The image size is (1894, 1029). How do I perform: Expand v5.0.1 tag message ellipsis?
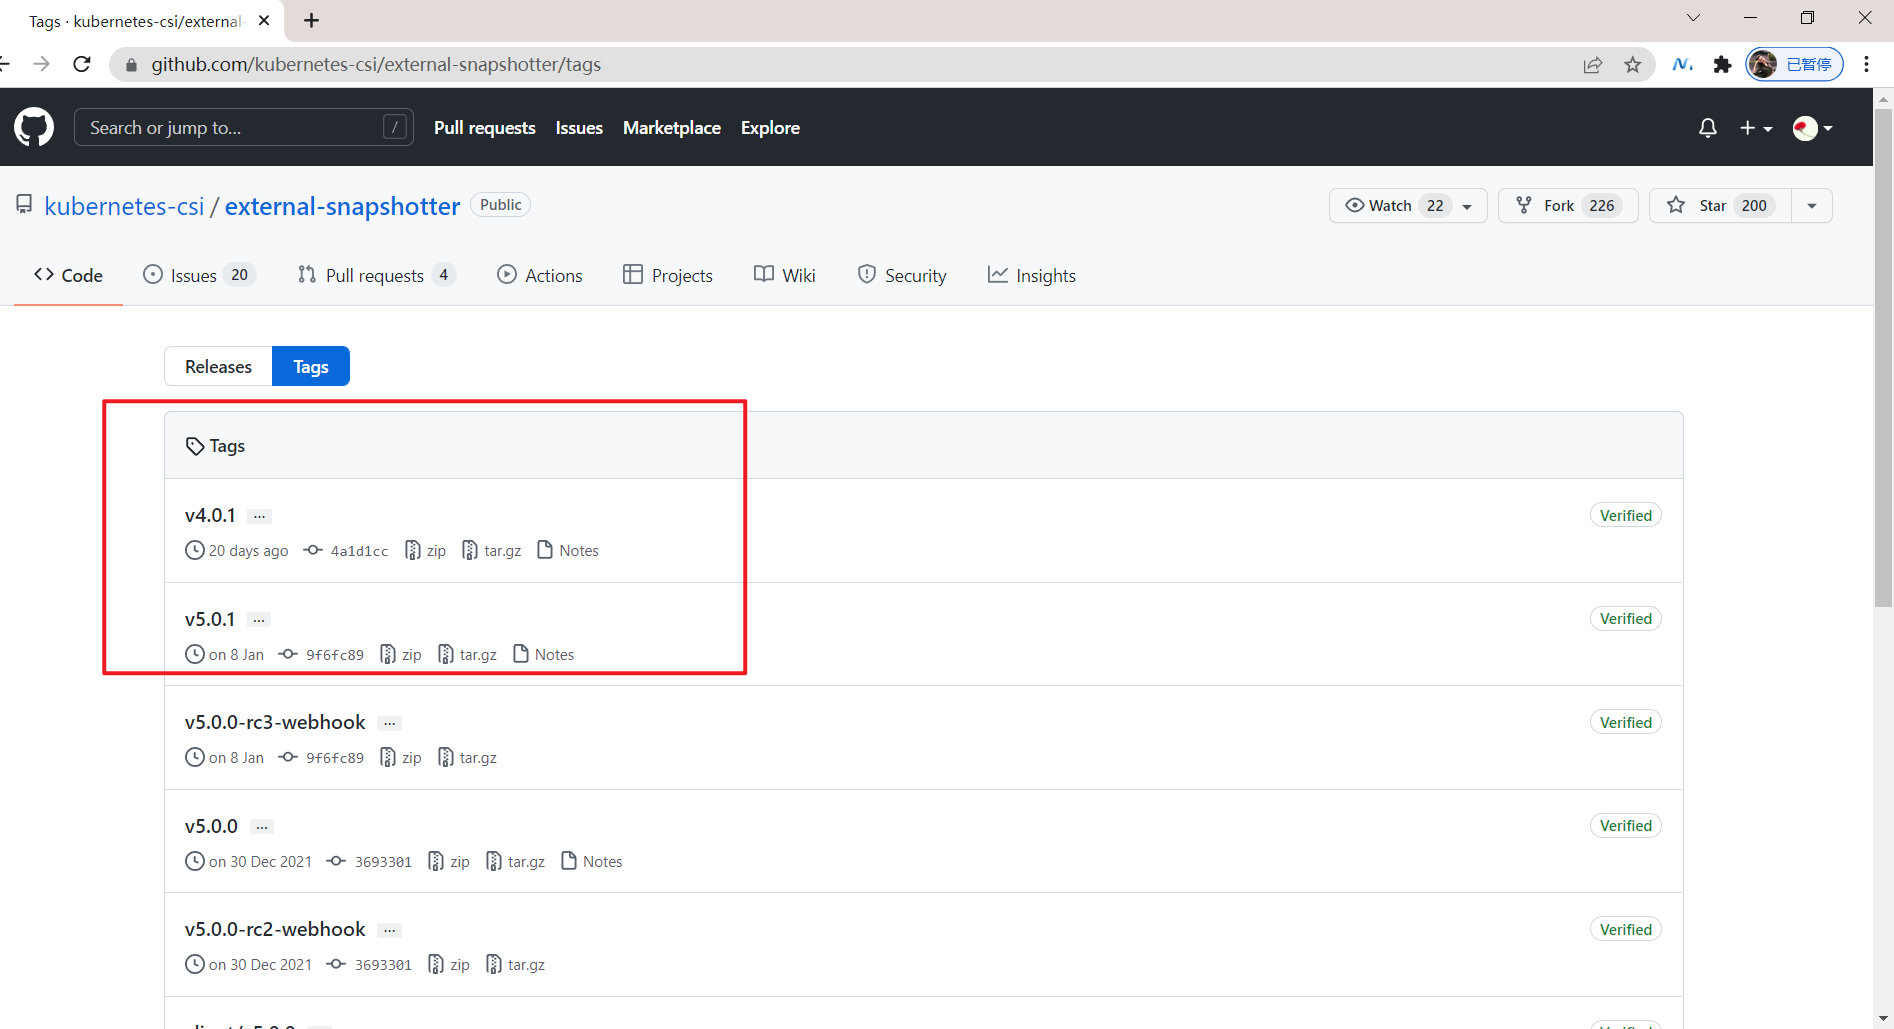[259, 620]
